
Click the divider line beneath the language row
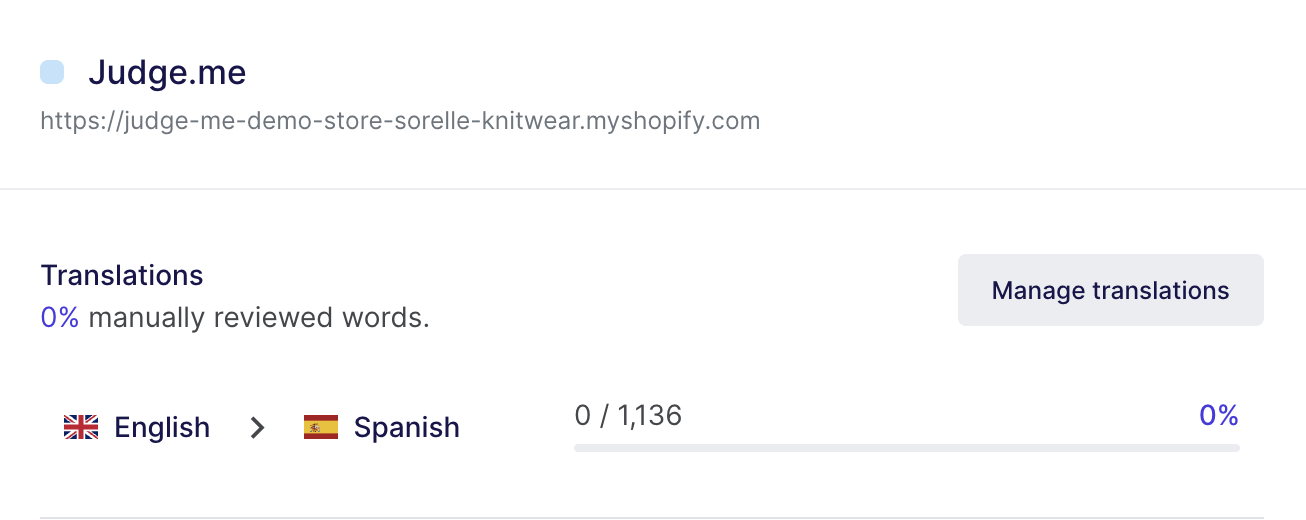click(x=652, y=517)
